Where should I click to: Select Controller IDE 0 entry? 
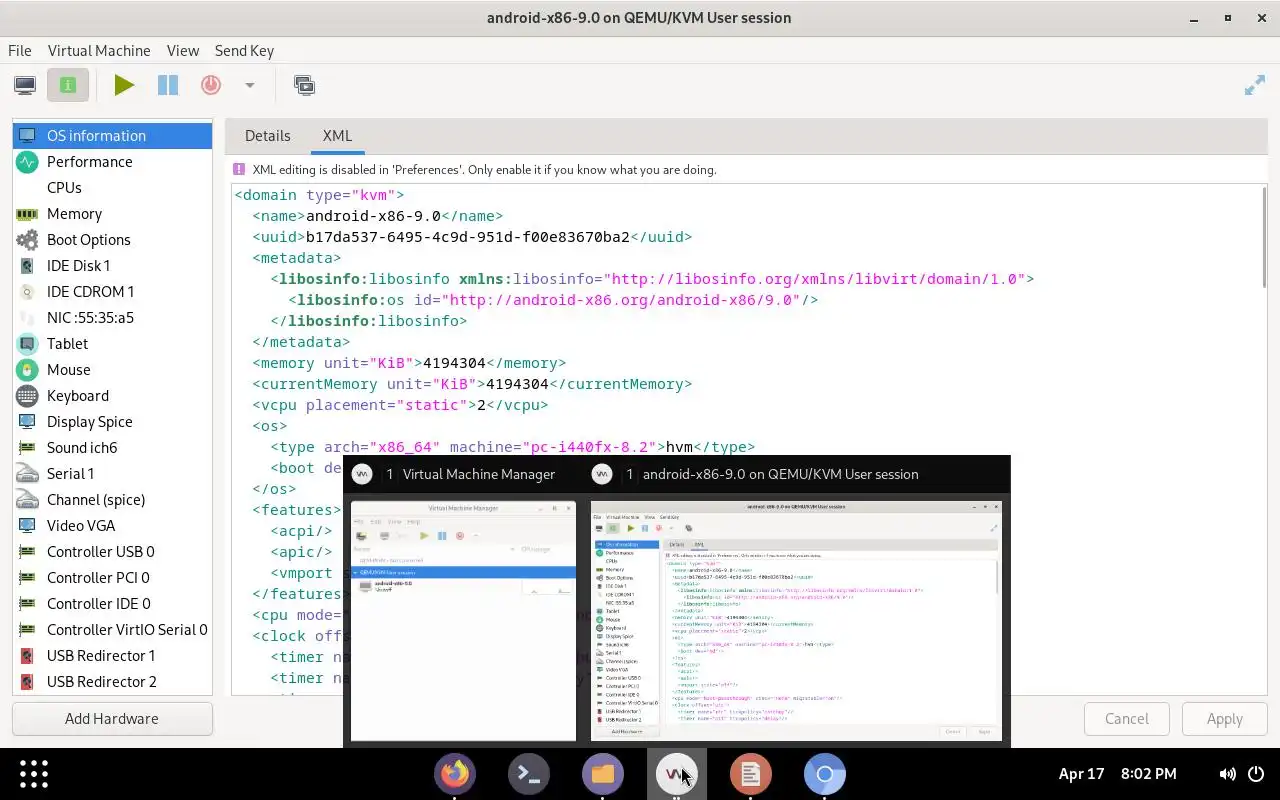pyautogui.click(x=112, y=603)
